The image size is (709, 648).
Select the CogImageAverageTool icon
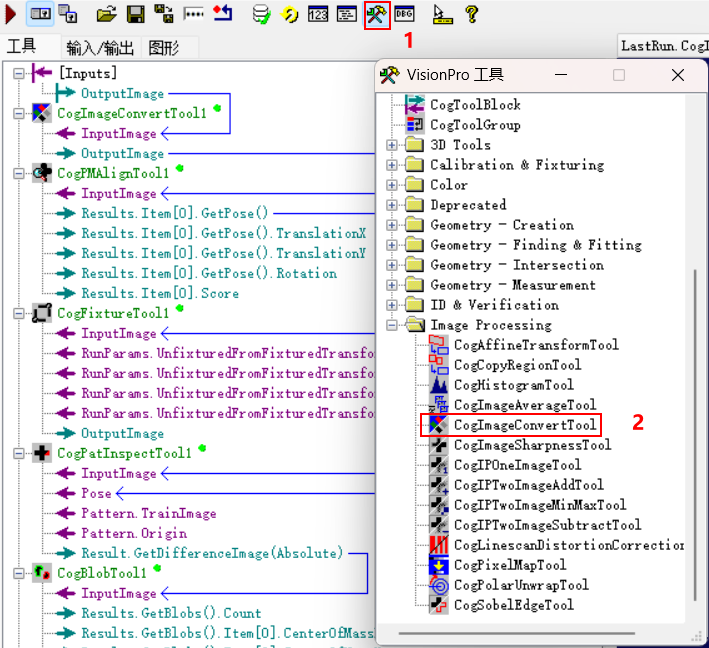tap(439, 405)
